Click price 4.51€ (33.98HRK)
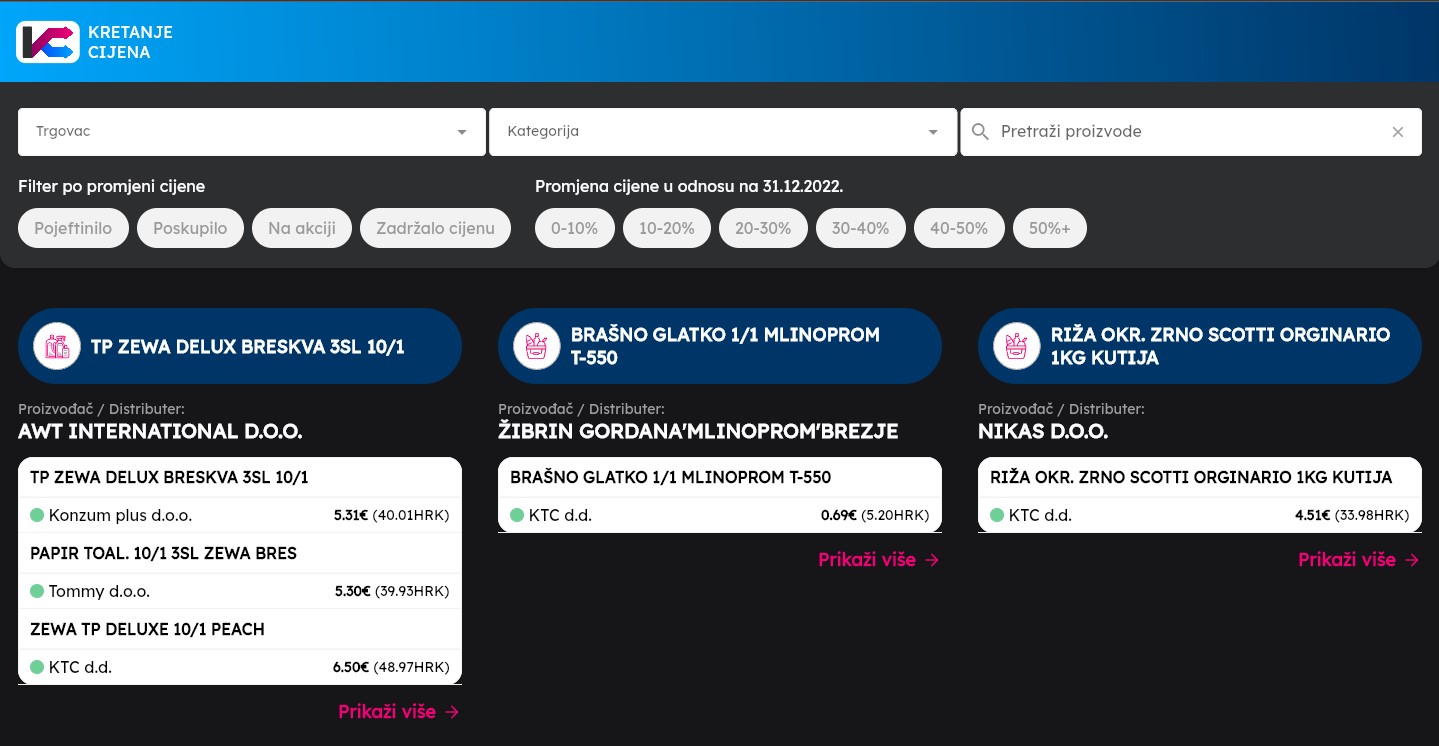1439x746 pixels. coord(1352,516)
